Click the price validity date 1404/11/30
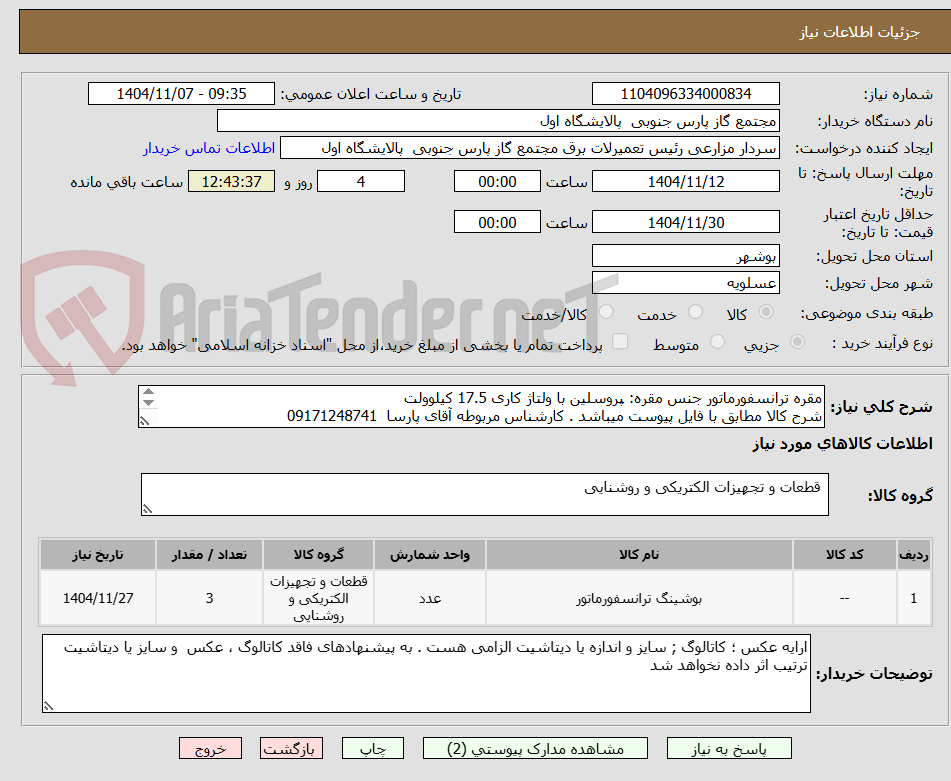 pos(685,222)
